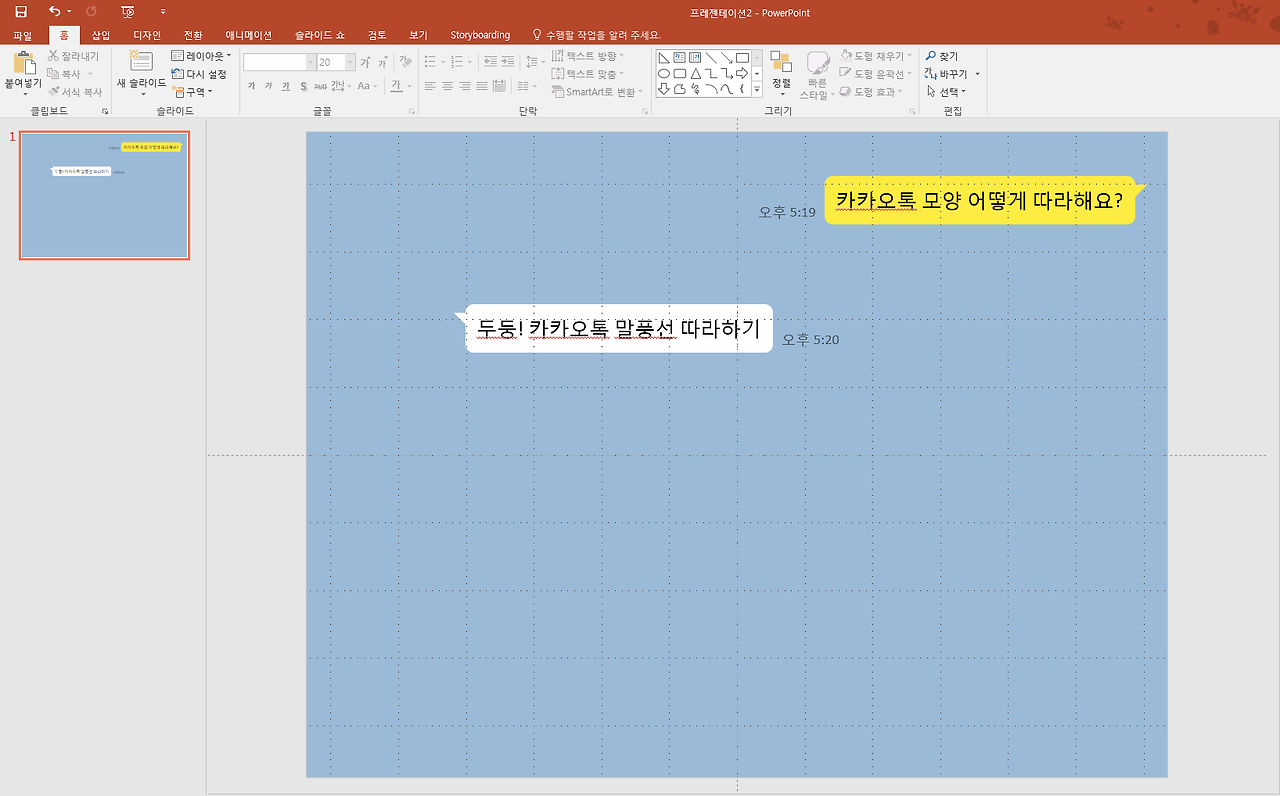The width and height of the screenshot is (1280, 796).
Task: Expand the shapes gallery More arrow
Action: [x=757, y=90]
